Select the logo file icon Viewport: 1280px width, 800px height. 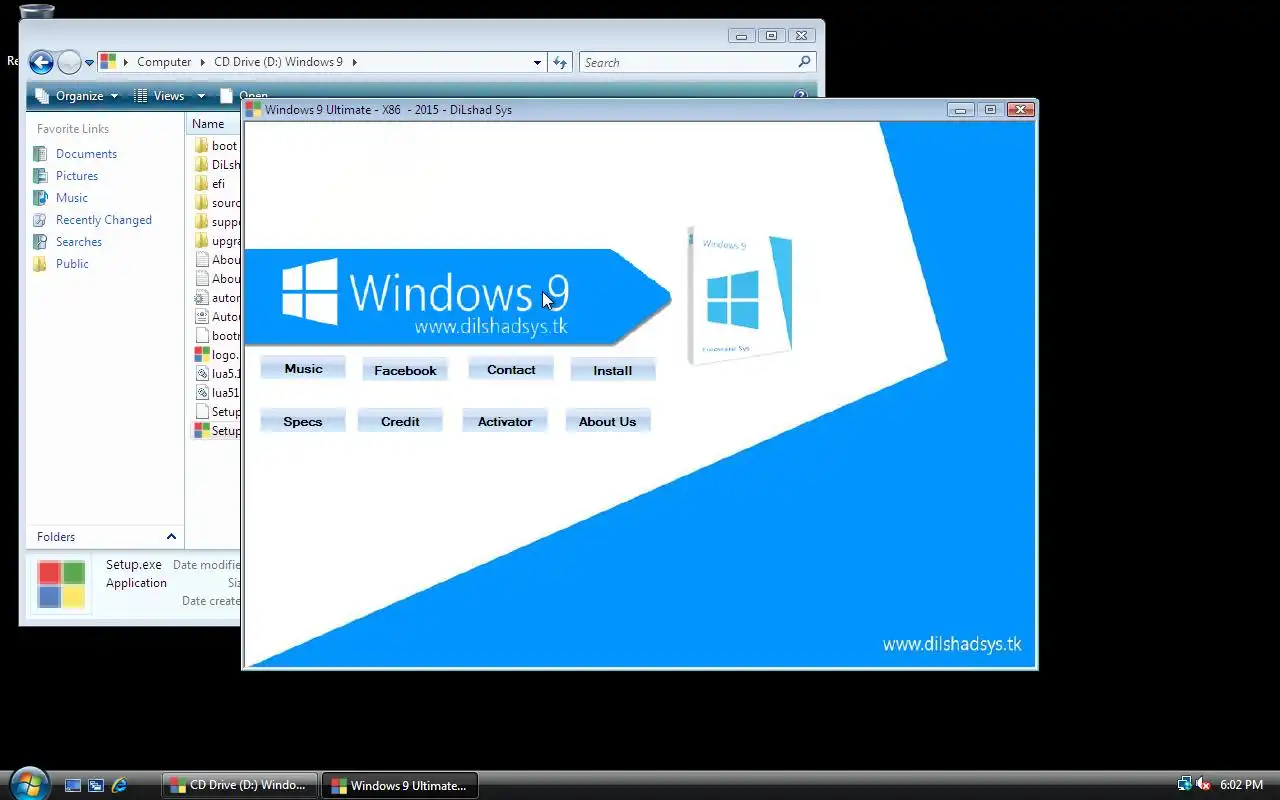pyautogui.click(x=202, y=355)
